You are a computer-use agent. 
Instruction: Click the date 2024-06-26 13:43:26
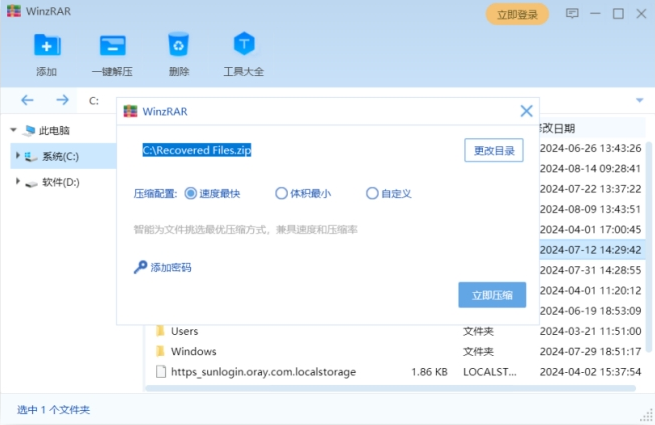pyautogui.click(x=590, y=148)
